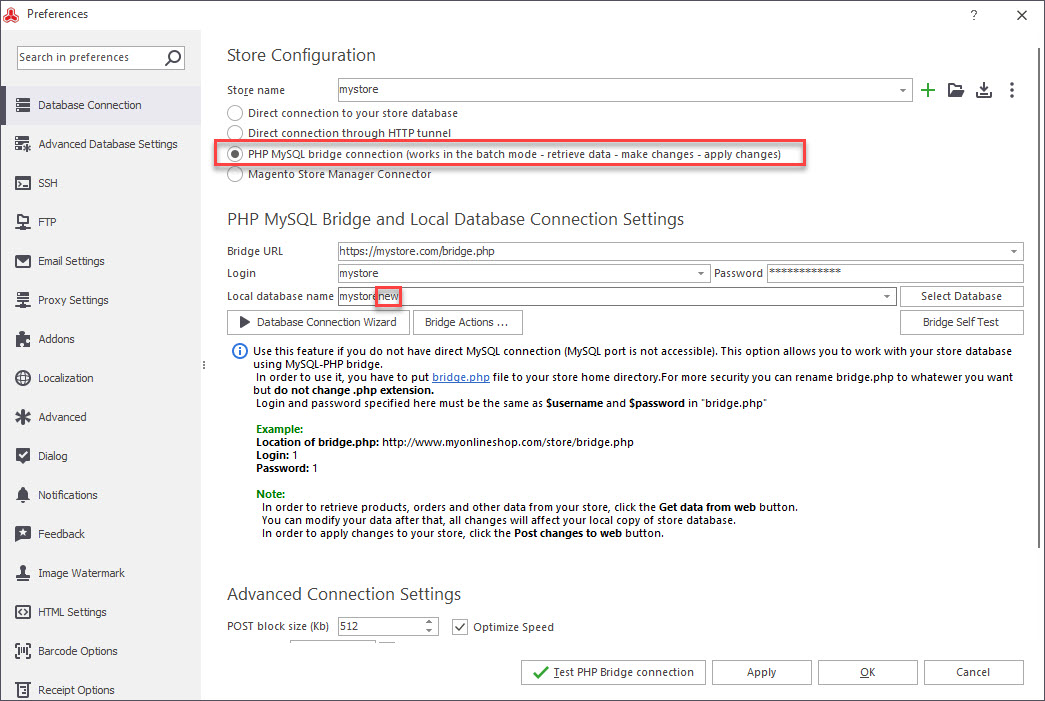Click the Image Watermark stamp icon
The height and width of the screenshot is (701, 1045).
click(x=23, y=572)
